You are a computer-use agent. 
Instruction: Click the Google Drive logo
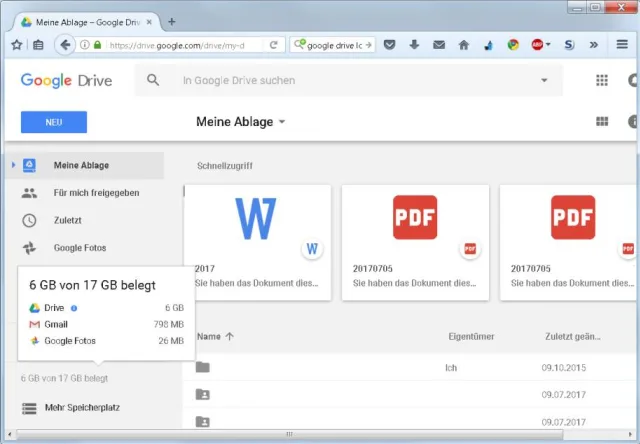pyautogui.click(x=66, y=80)
